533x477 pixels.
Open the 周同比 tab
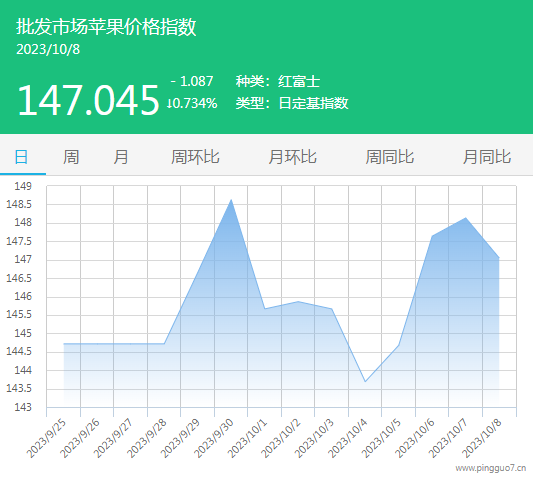(x=390, y=157)
